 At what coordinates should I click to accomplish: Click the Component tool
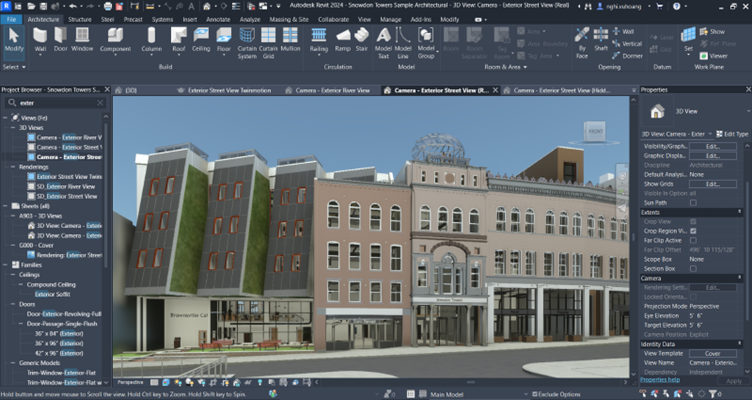[115, 39]
